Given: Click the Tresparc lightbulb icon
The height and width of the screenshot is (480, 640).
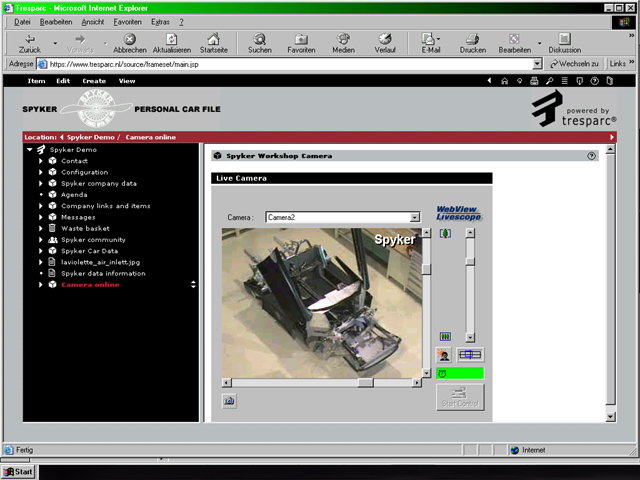Looking at the screenshot, I should (x=519, y=81).
